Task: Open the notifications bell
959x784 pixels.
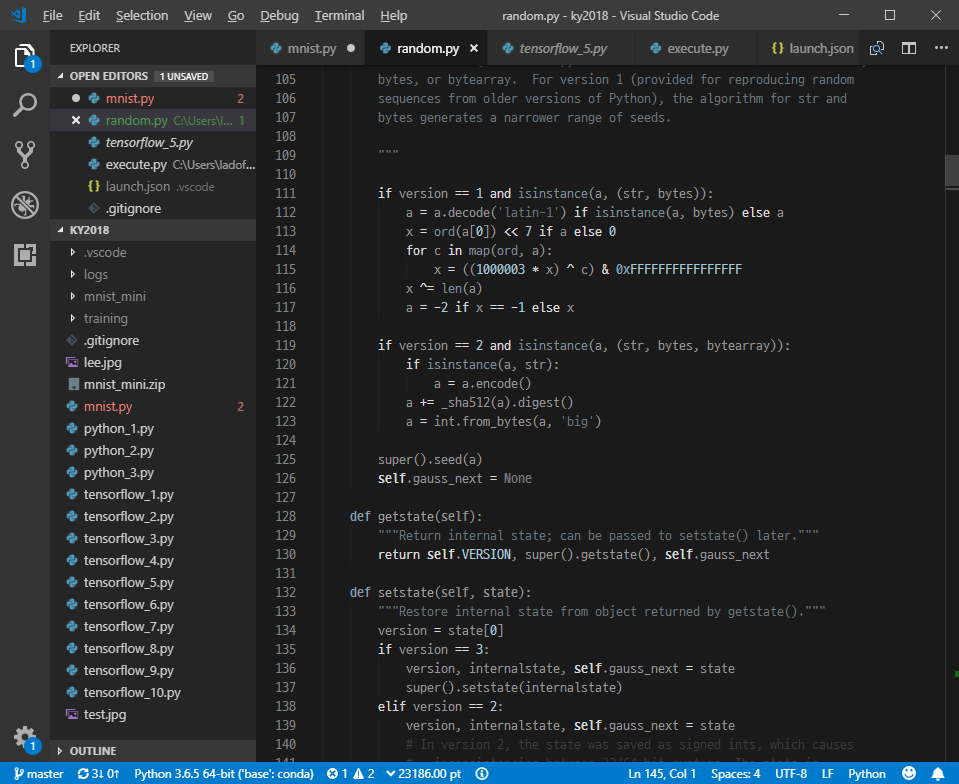Action: coord(938,773)
